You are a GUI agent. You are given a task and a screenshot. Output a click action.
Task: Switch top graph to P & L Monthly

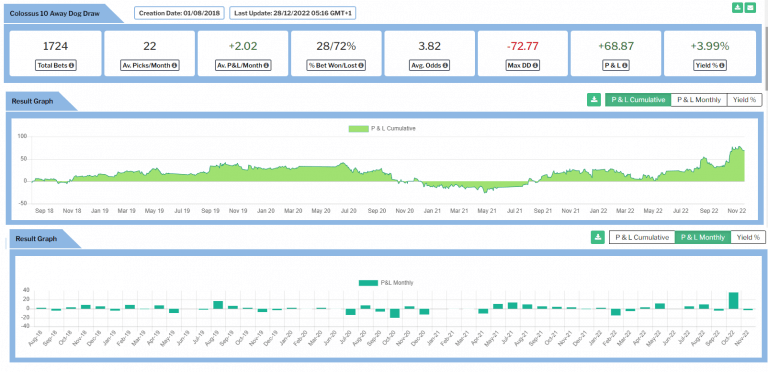pos(698,99)
